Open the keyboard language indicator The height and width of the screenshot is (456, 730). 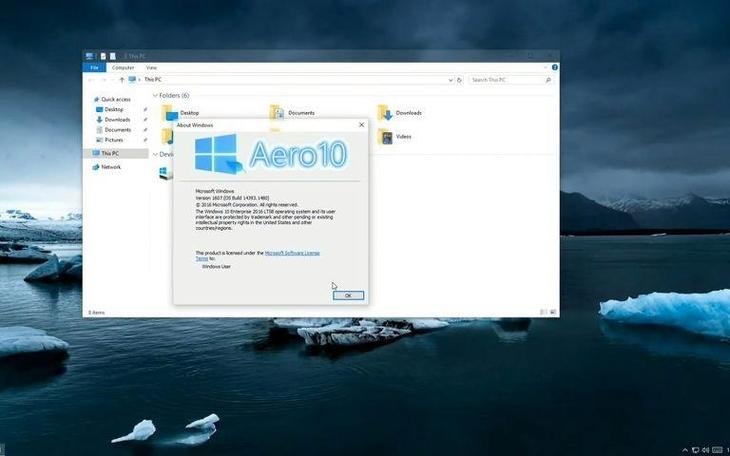click(x=717, y=450)
